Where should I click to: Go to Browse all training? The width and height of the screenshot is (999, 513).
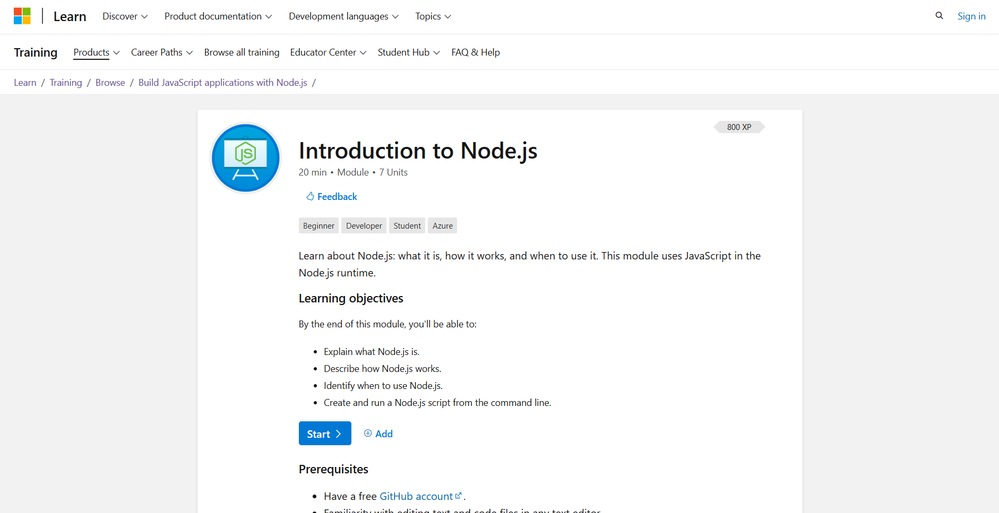pyautogui.click(x=241, y=52)
